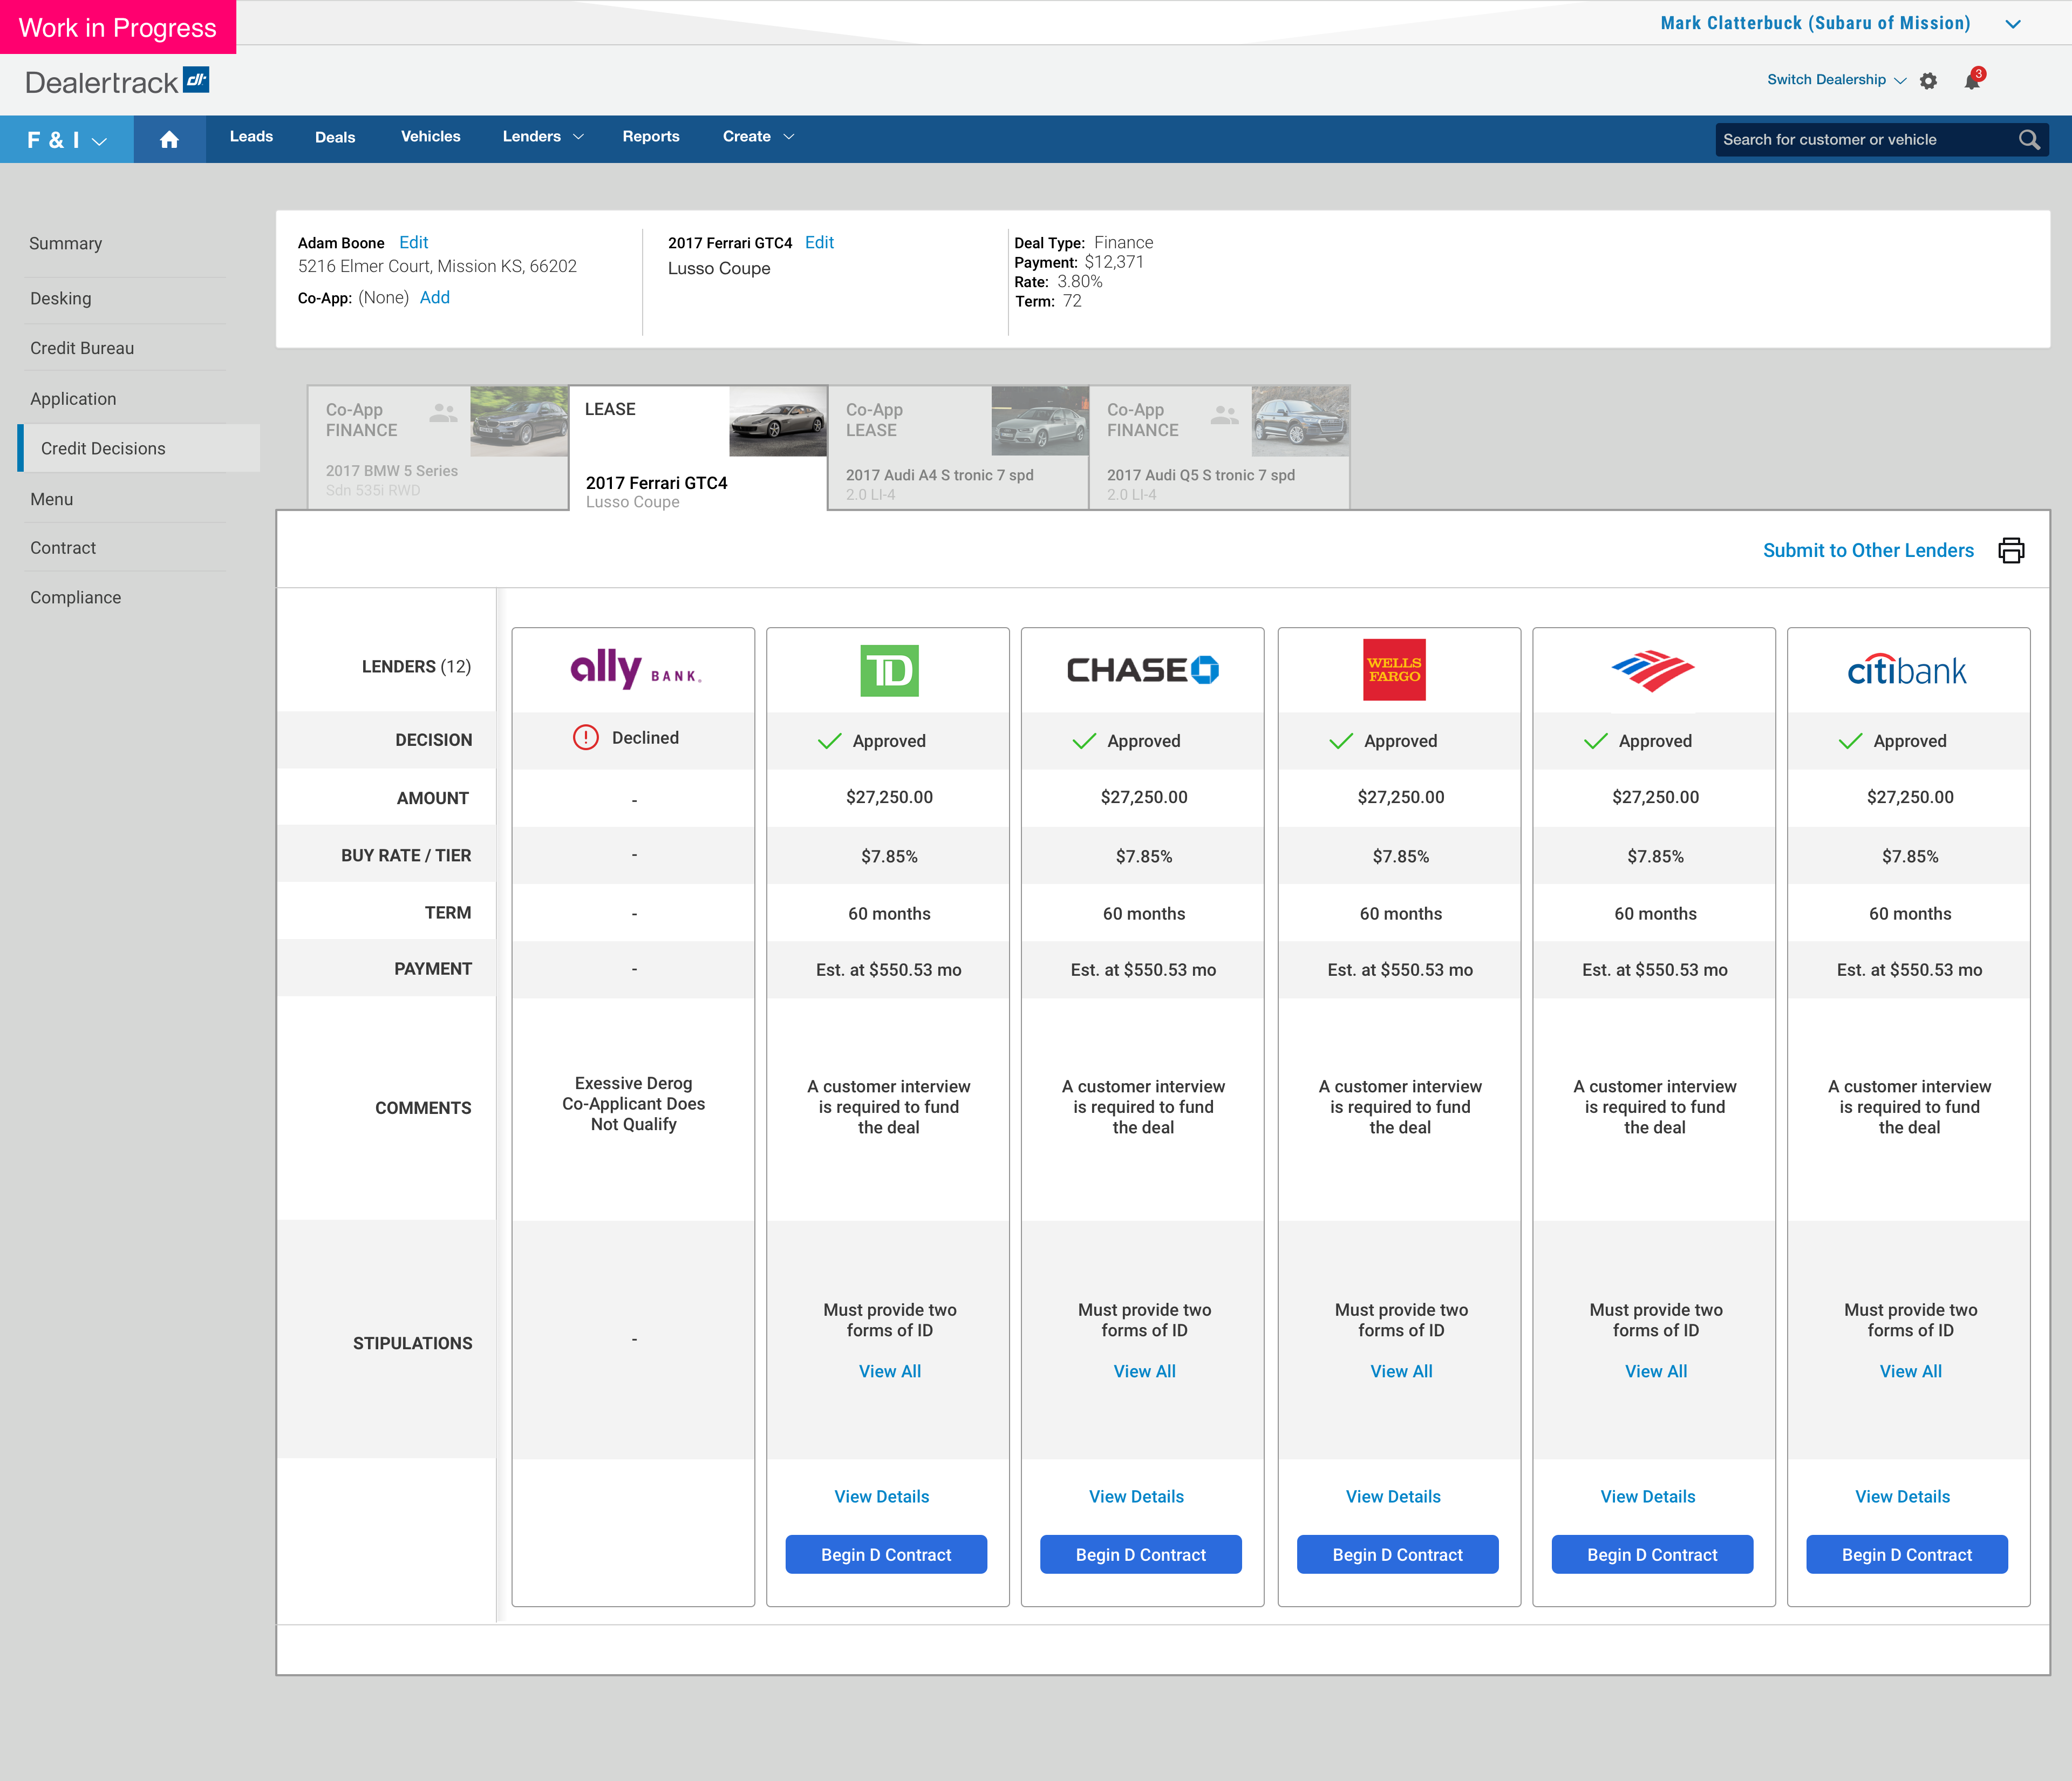
Task: Add a co-applicant
Action: pos(435,298)
